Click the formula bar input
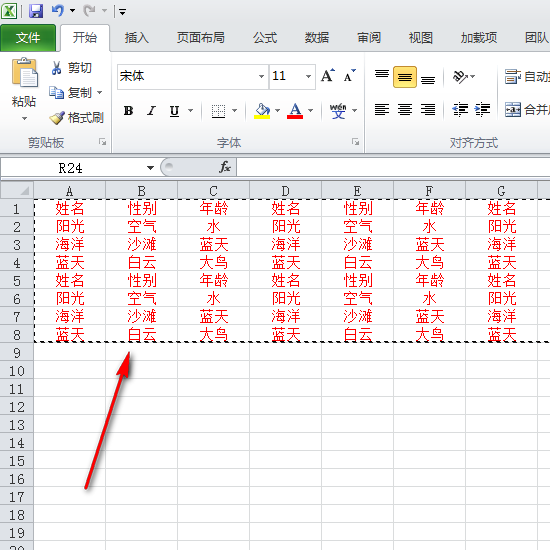 pyautogui.click(x=393, y=167)
